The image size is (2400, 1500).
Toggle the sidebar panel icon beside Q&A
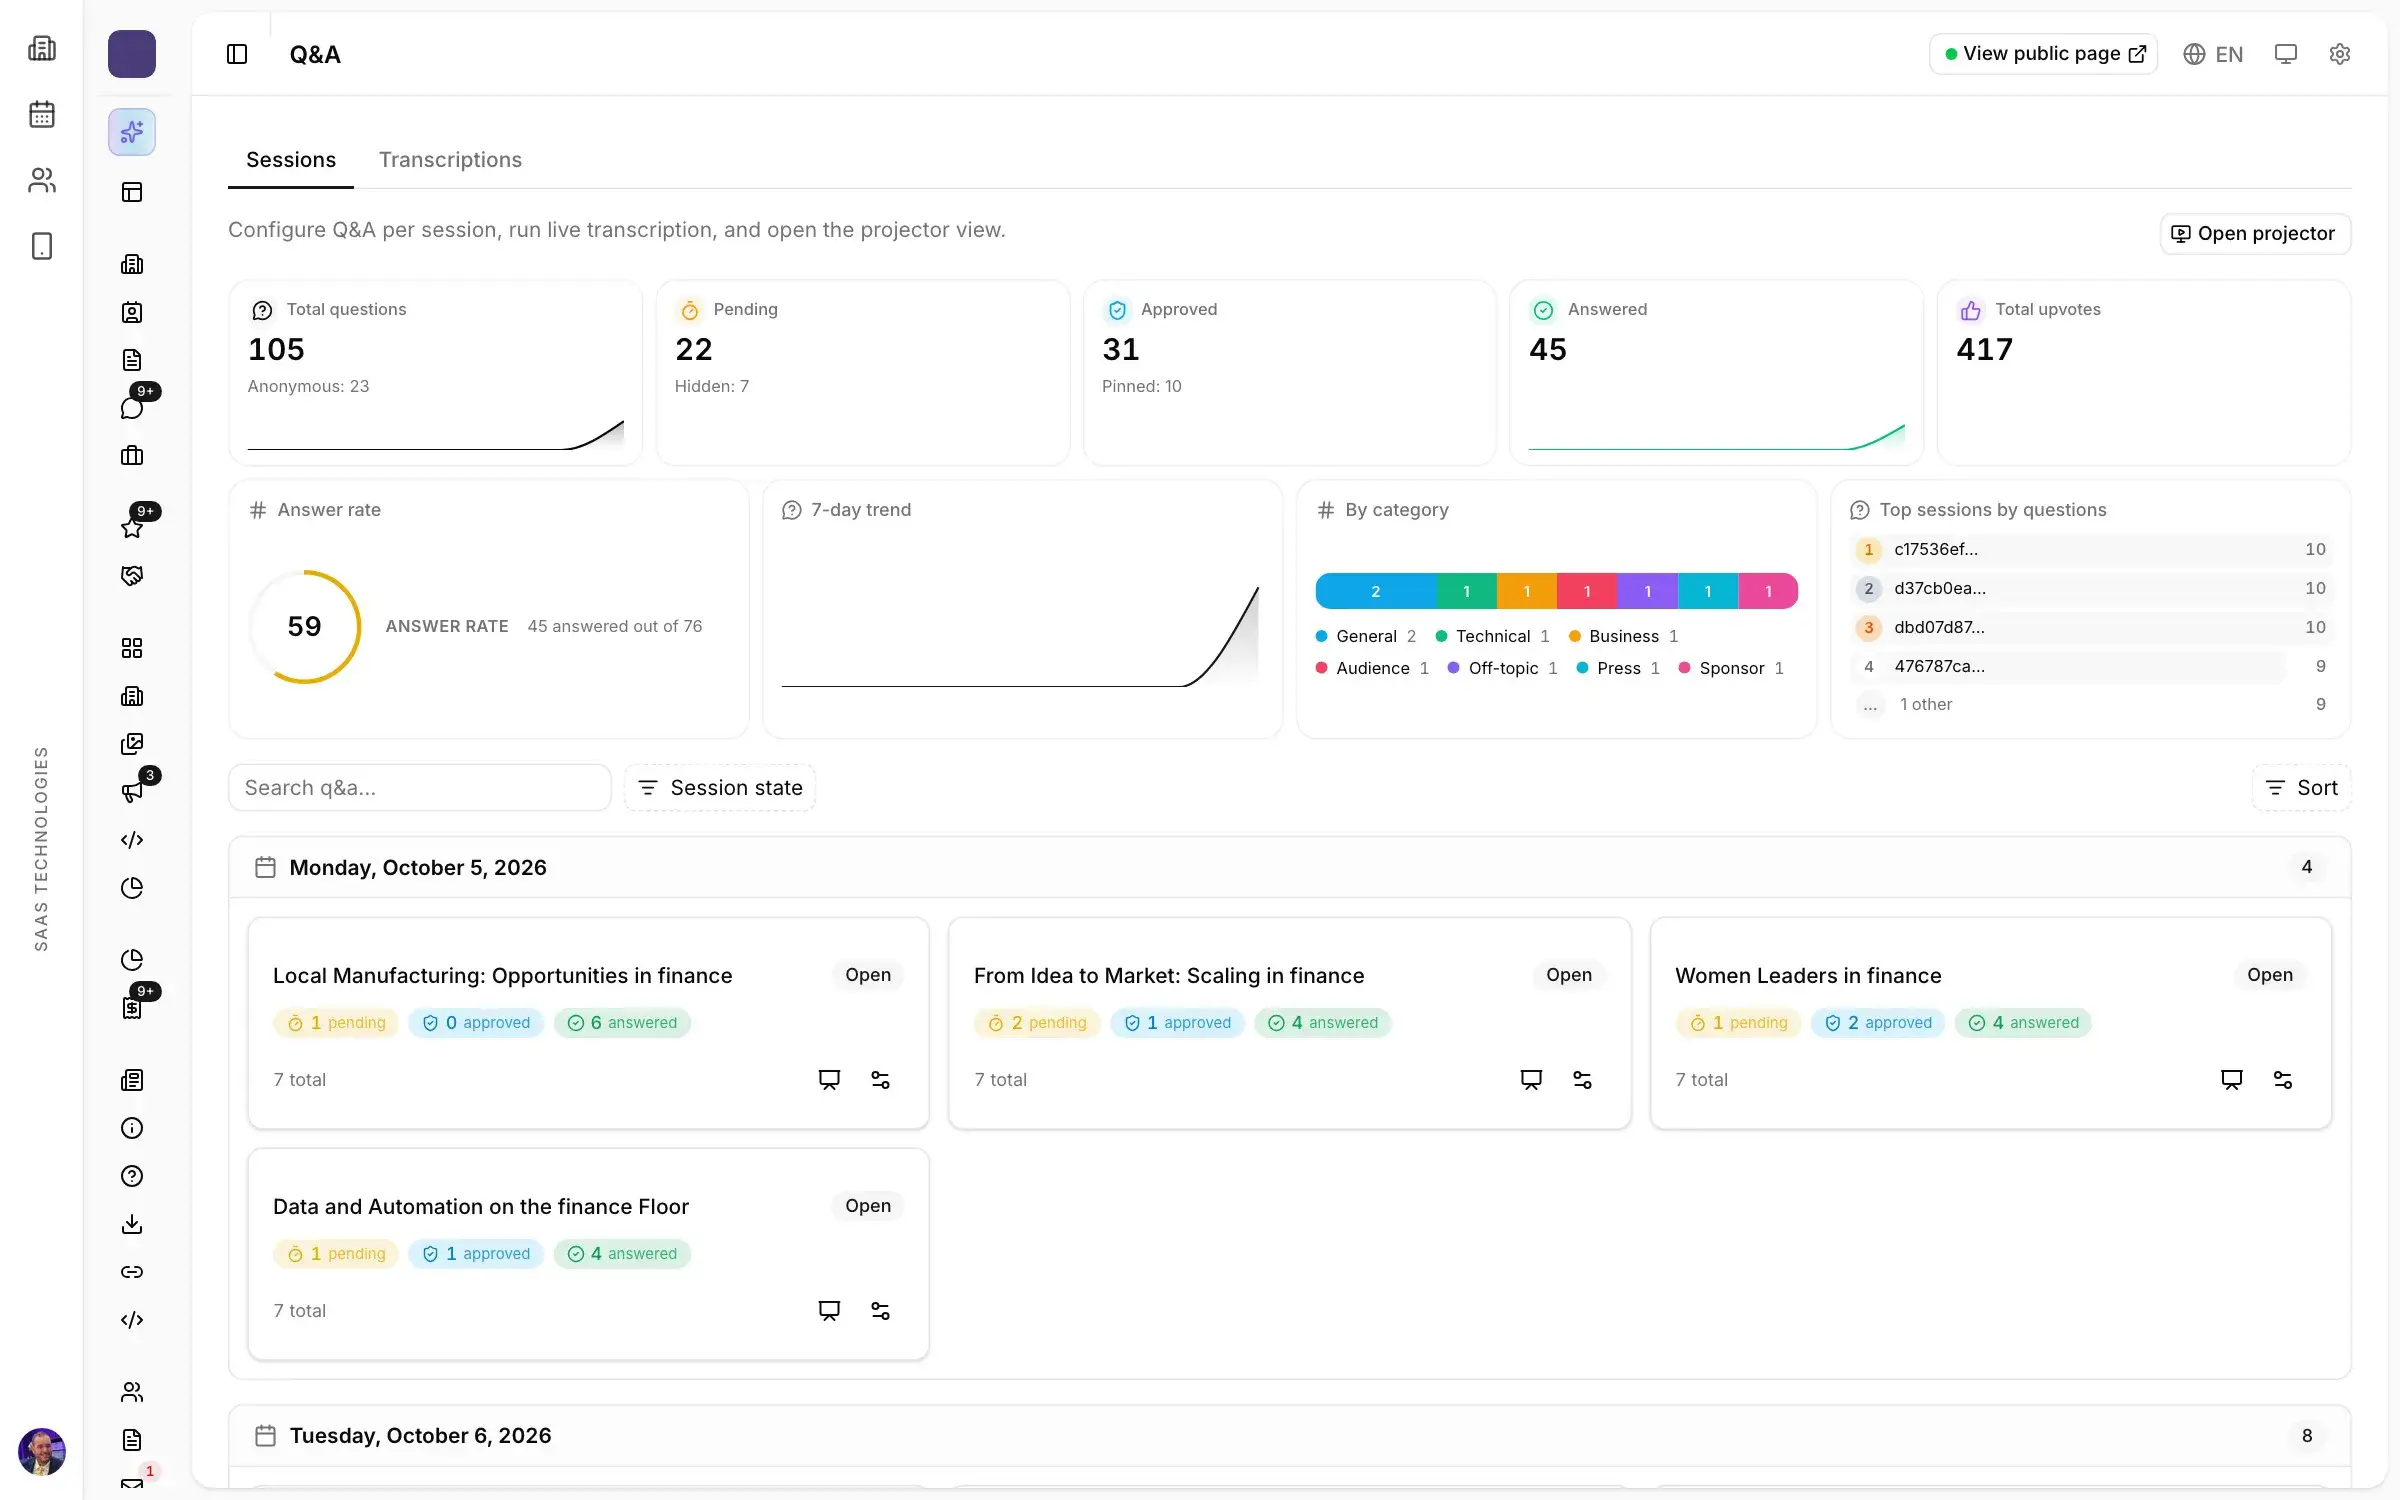[237, 54]
